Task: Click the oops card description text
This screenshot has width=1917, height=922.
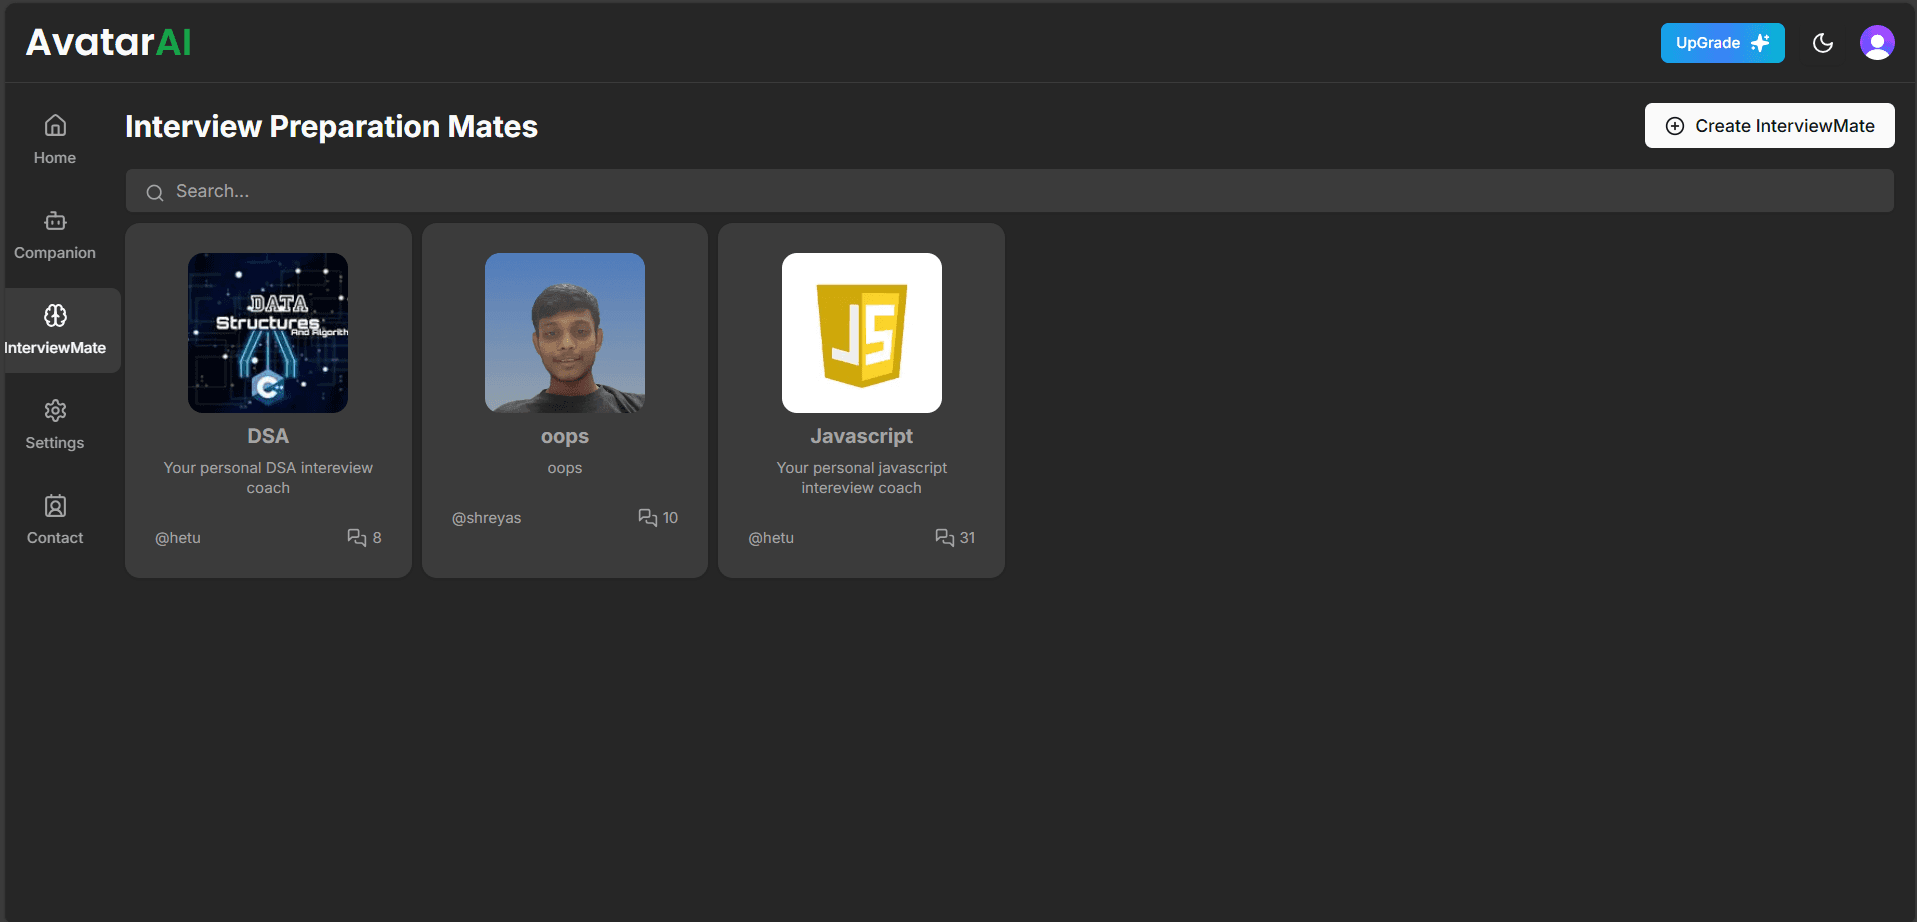Action: click(x=565, y=468)
